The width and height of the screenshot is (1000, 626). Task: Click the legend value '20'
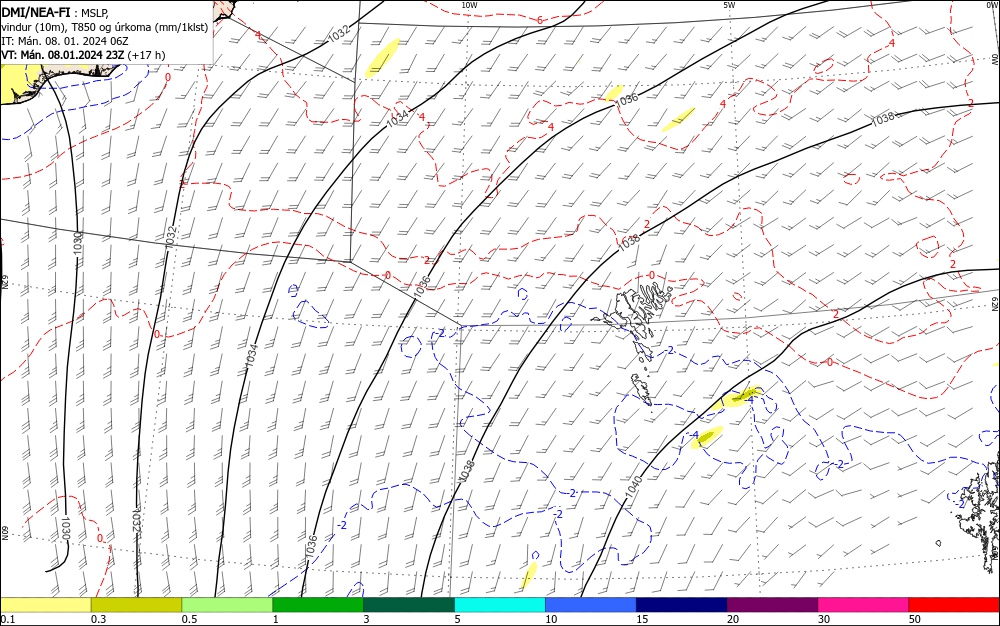click(733, 619)
